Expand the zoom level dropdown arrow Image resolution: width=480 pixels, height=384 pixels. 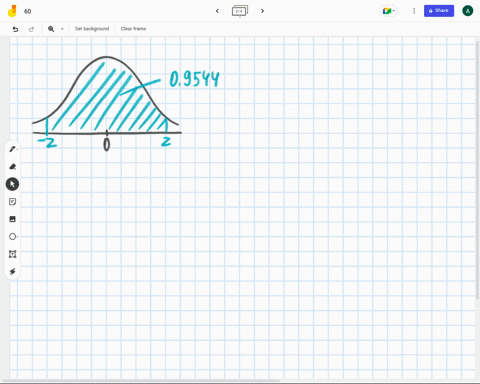pos(62,29)
